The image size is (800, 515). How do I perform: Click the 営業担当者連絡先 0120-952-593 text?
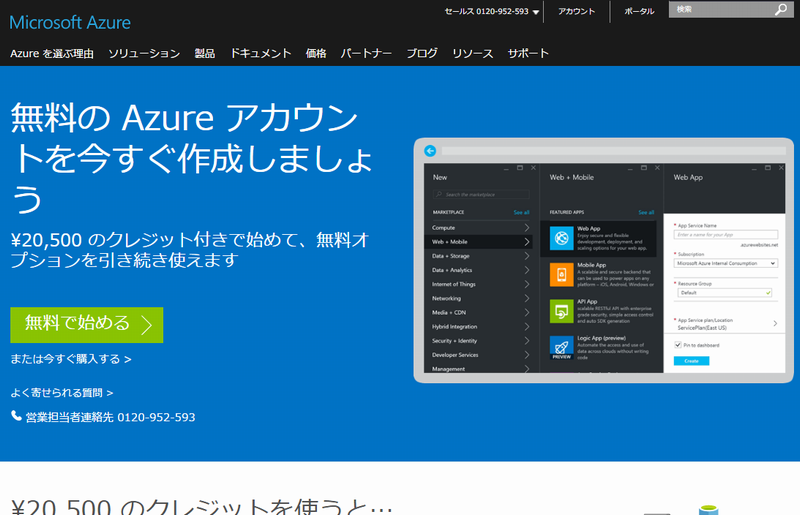[110, 418]
